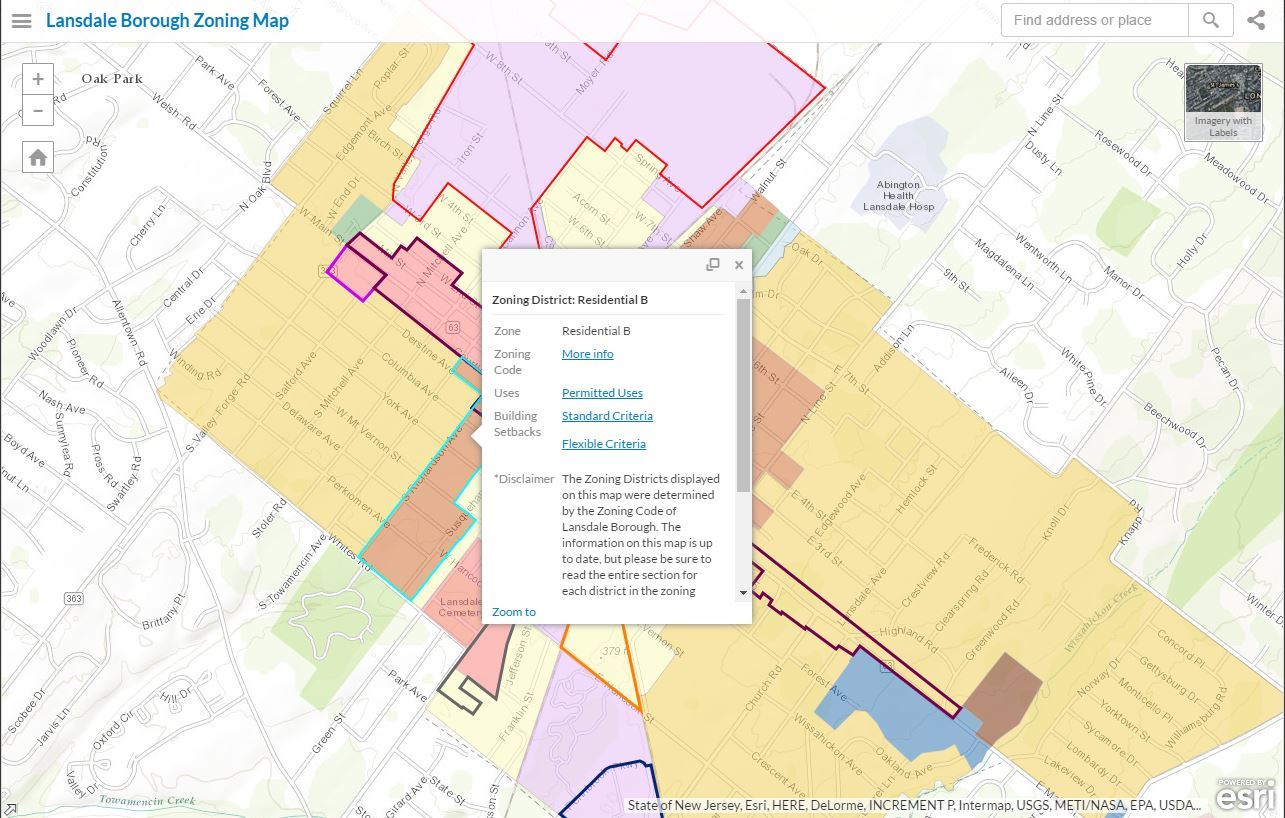Click Zoom to in the popup
Screen dimensions: 1285x818
click(x=514, y=611)
